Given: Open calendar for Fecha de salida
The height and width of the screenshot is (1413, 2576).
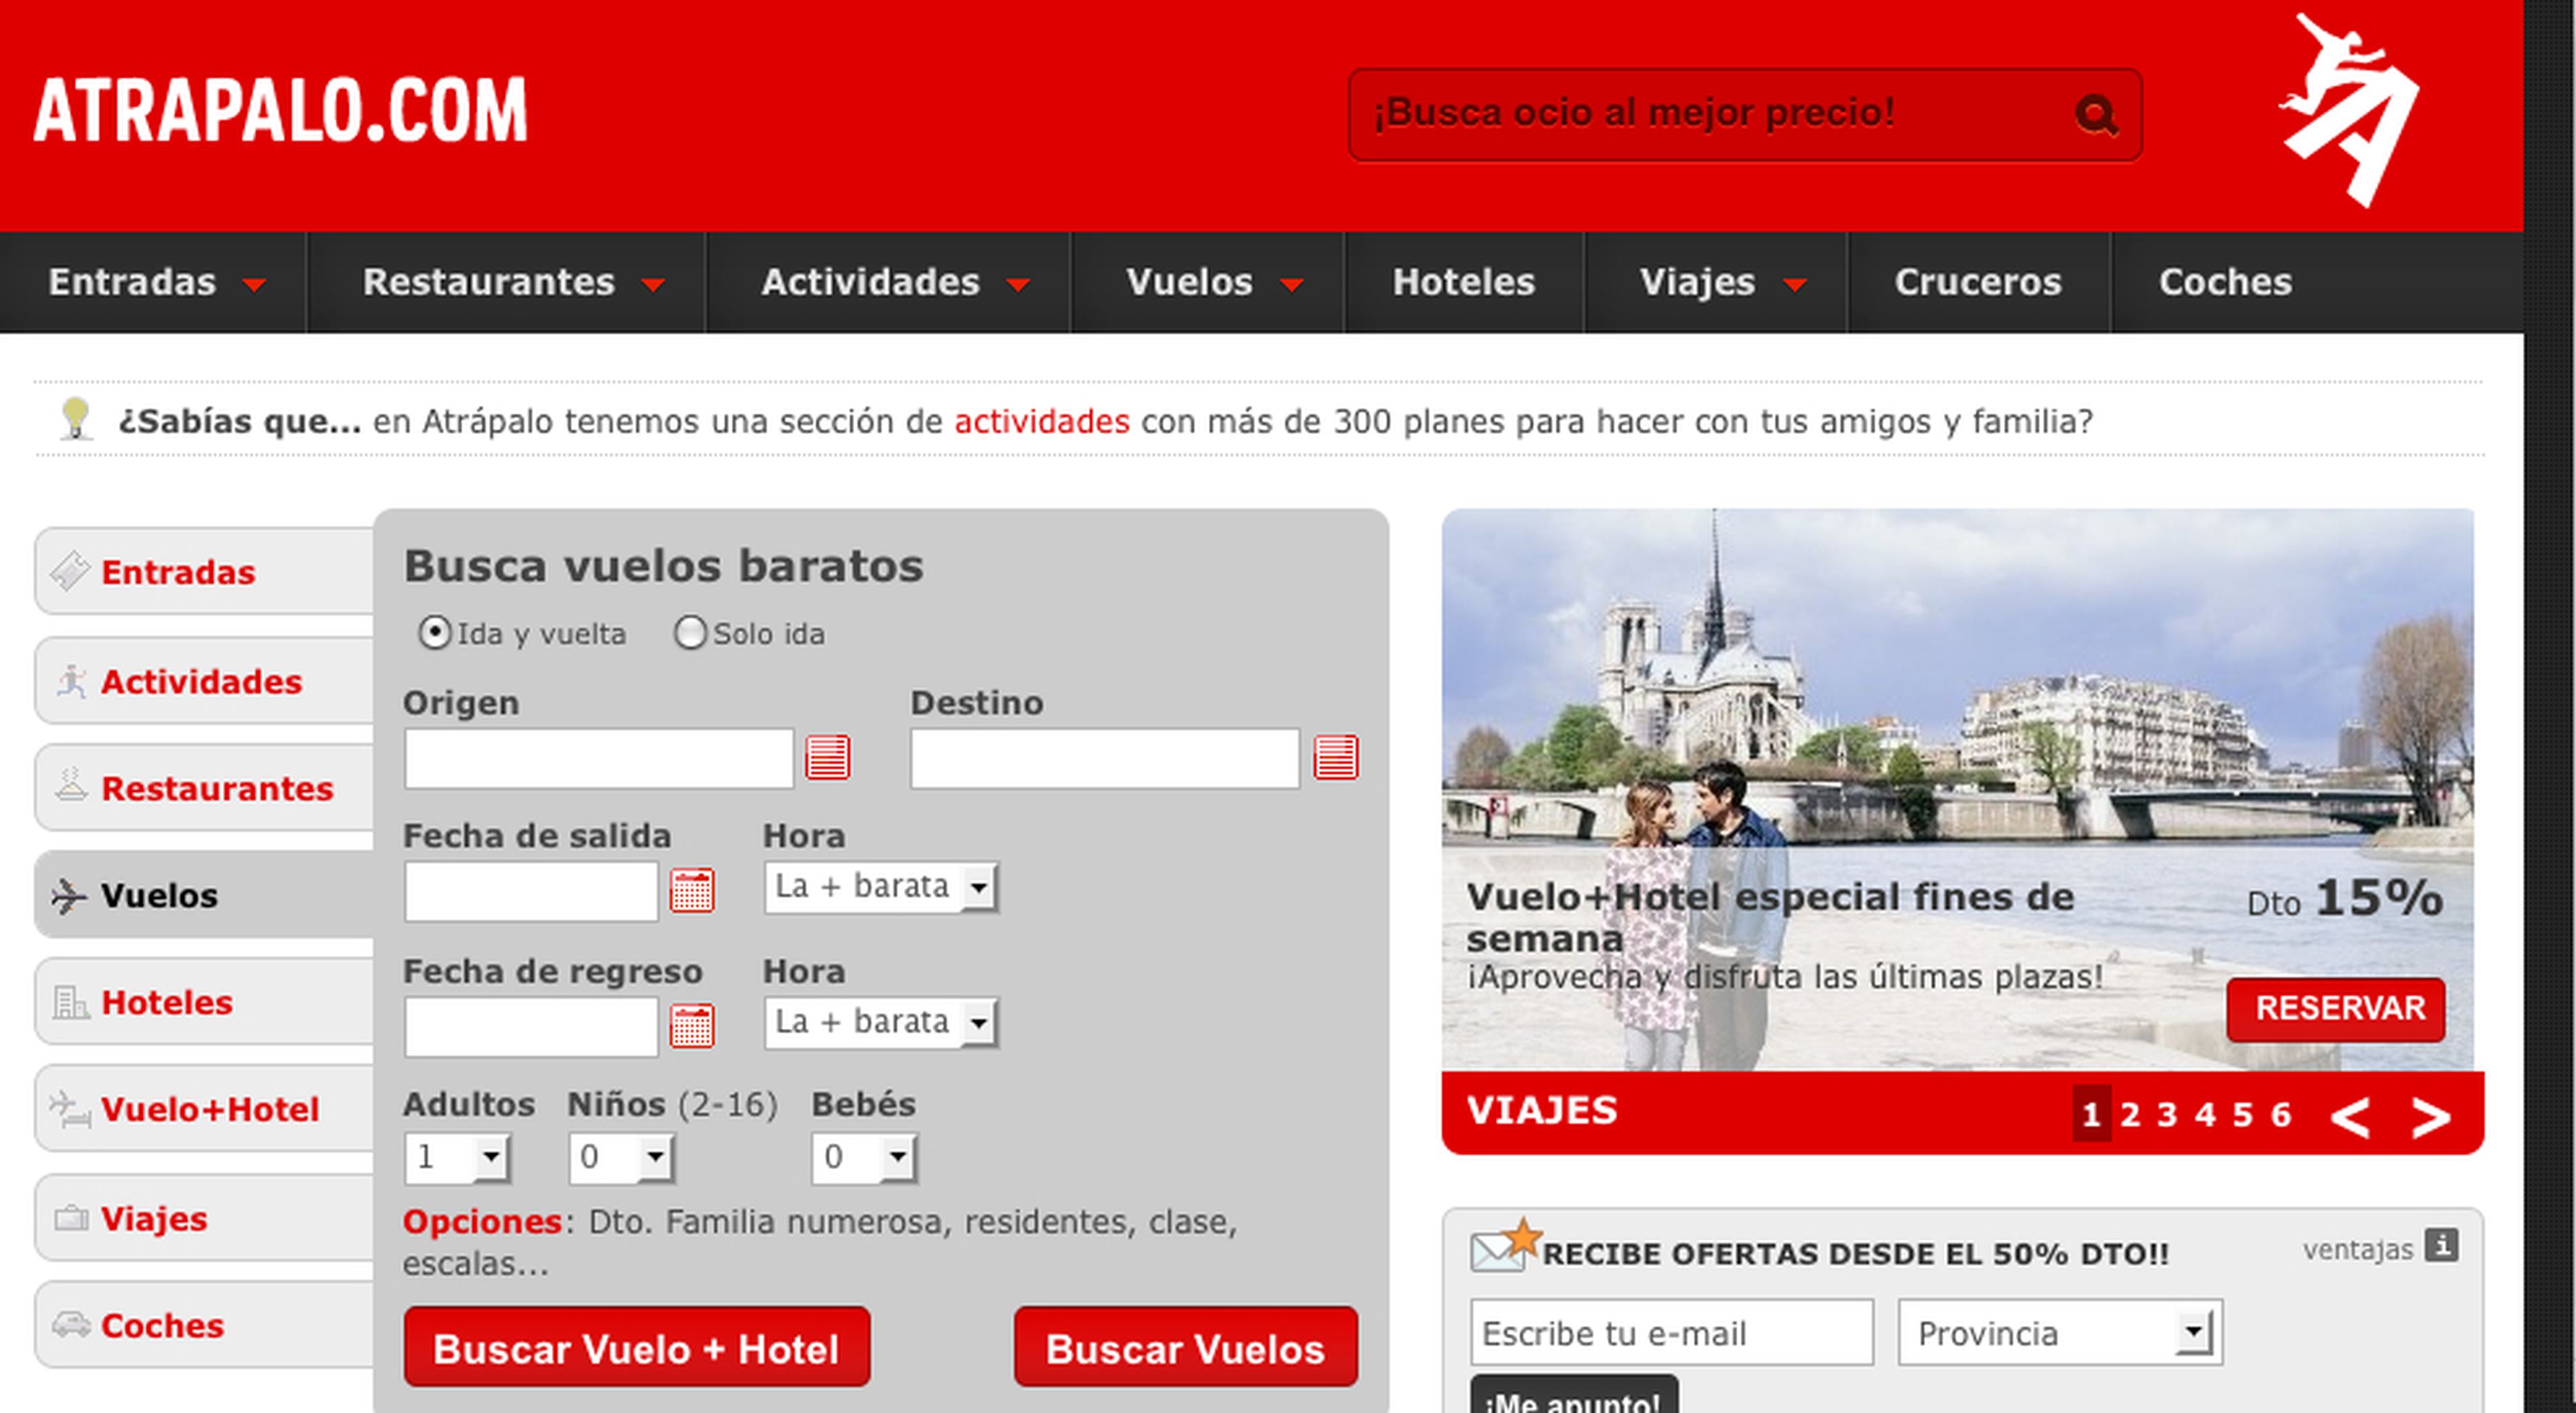Looking at the screenshot, I should click(692, 890).
